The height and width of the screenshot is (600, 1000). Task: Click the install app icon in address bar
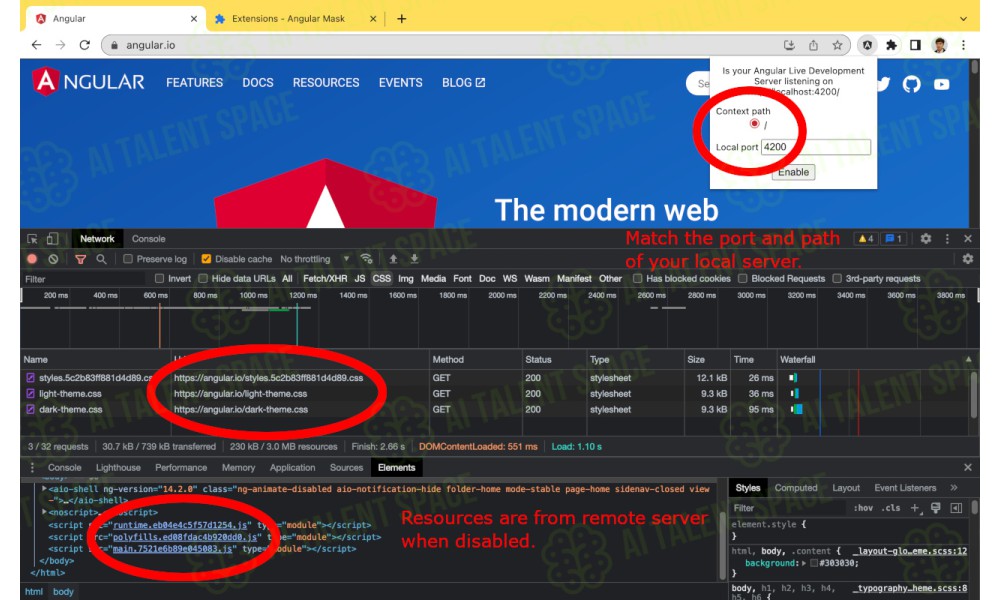coord(790,45)
